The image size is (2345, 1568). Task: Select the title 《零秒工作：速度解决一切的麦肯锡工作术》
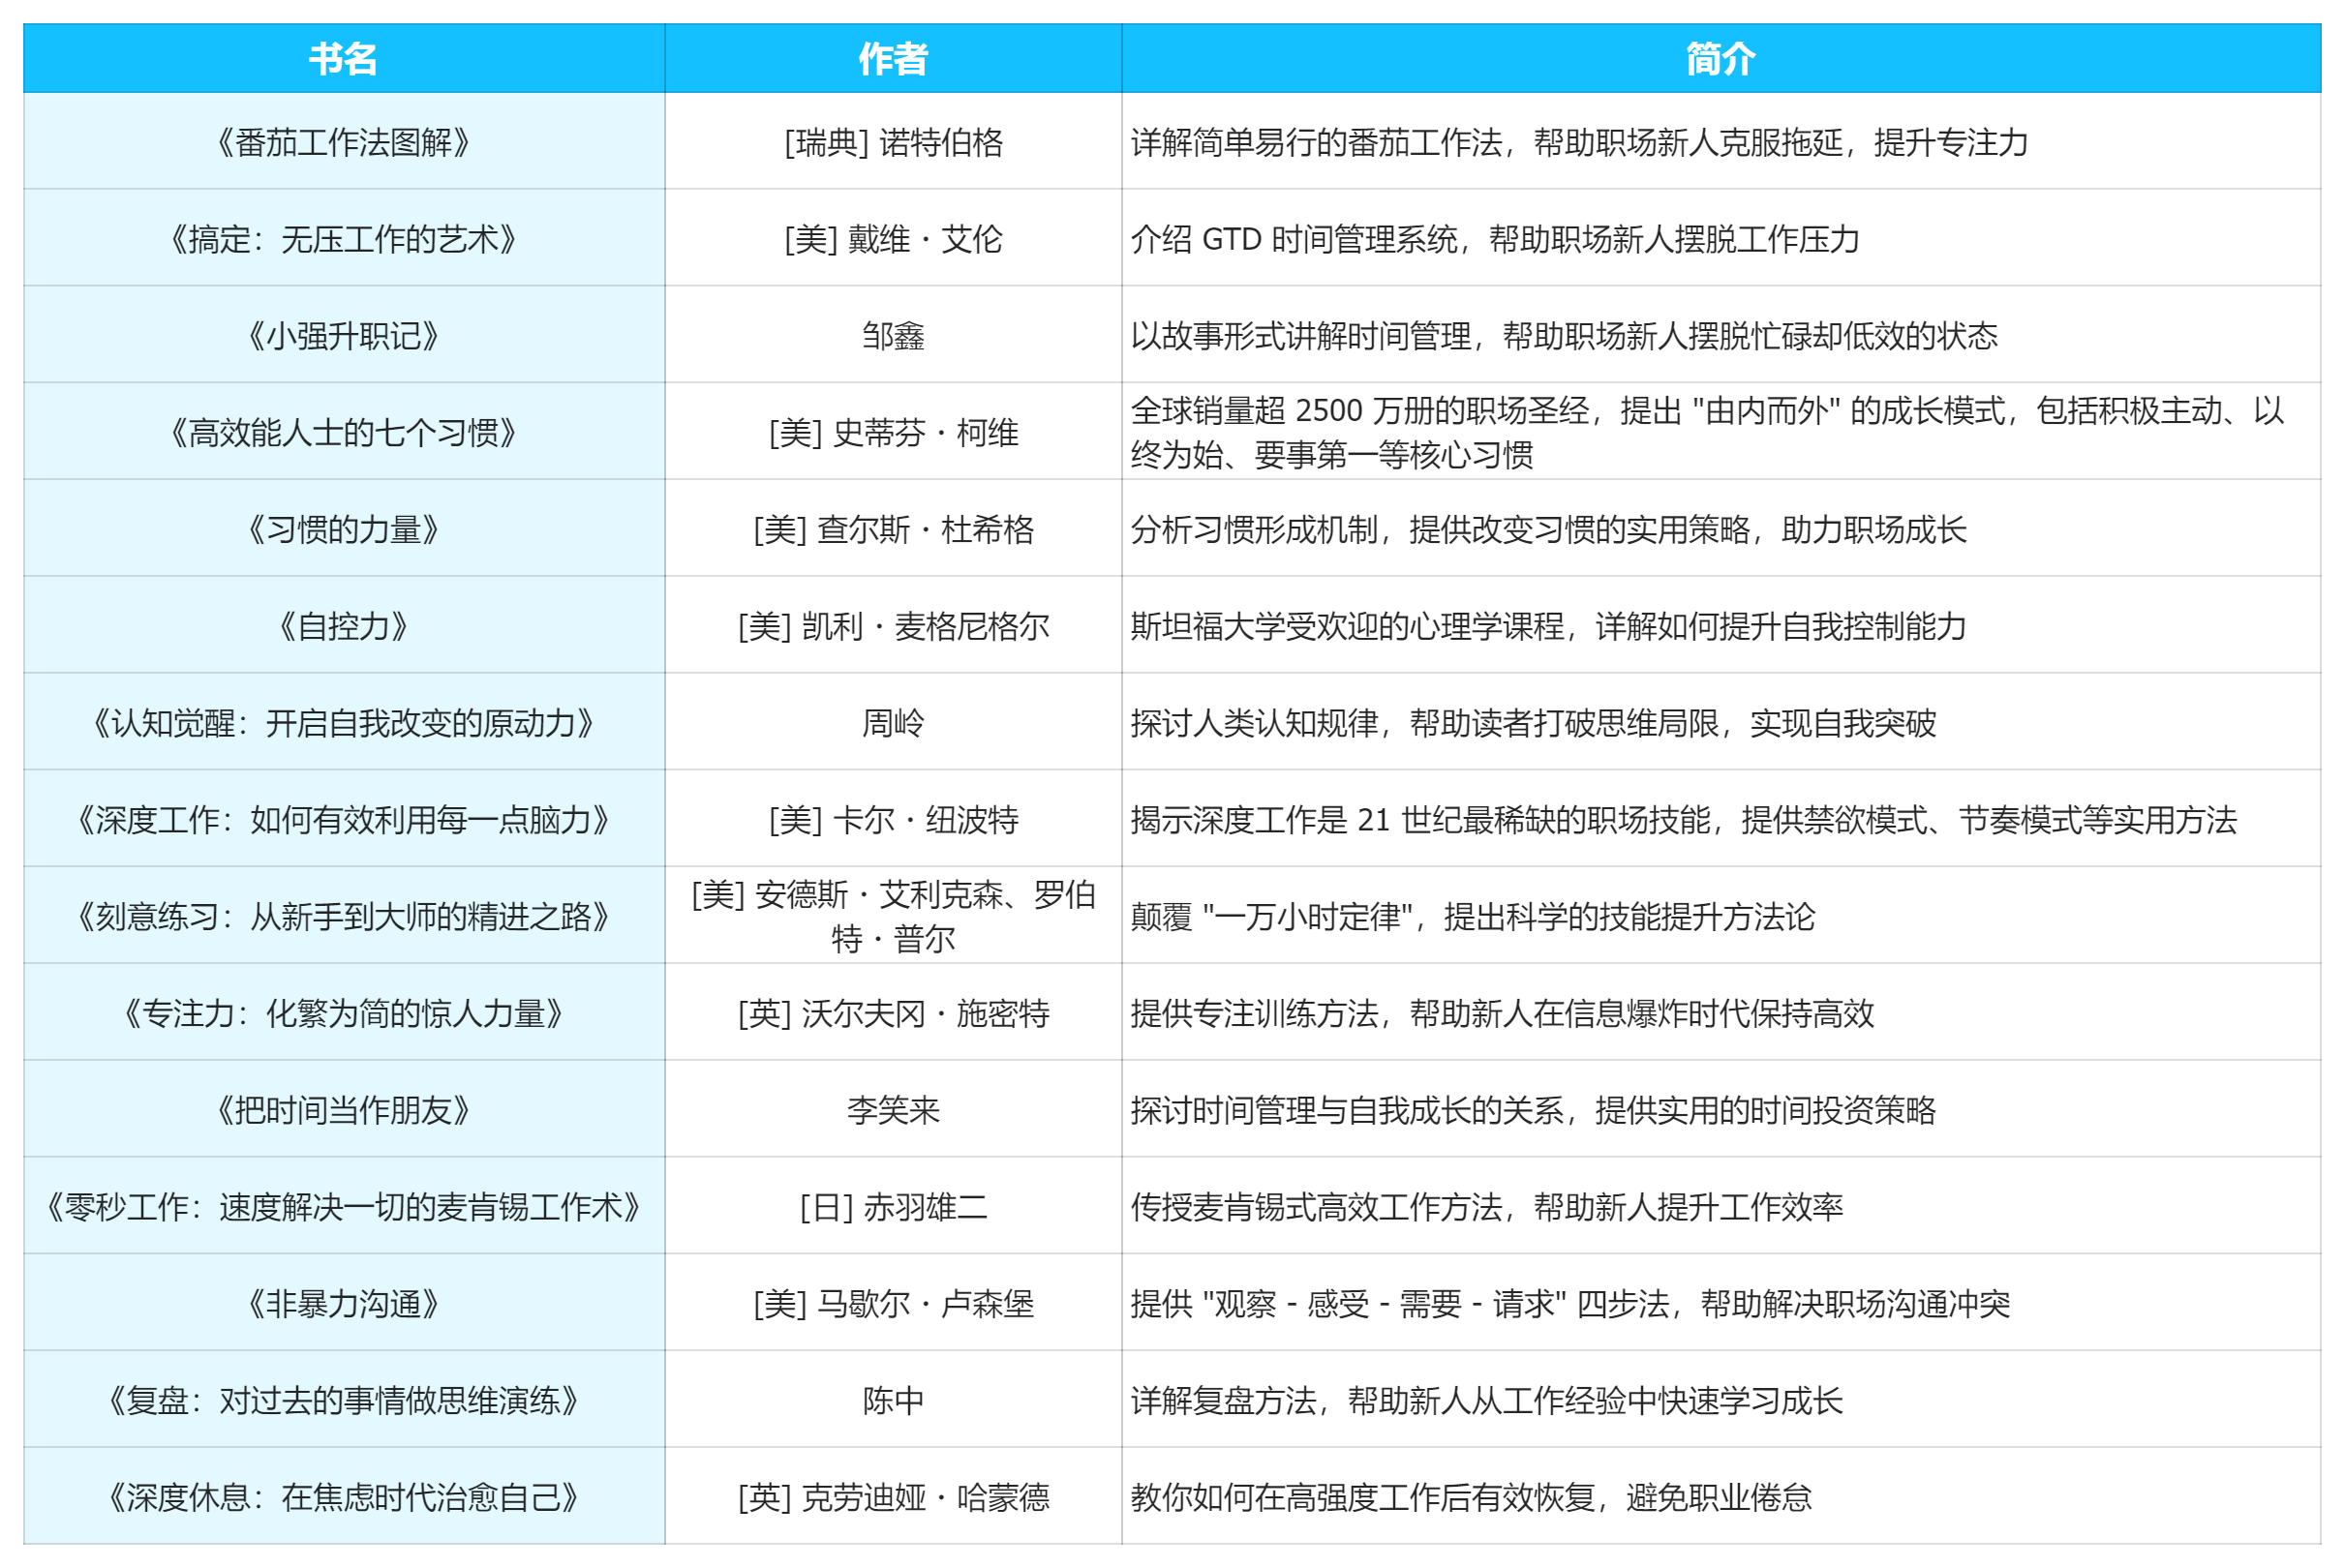(x=340, y=1207)
